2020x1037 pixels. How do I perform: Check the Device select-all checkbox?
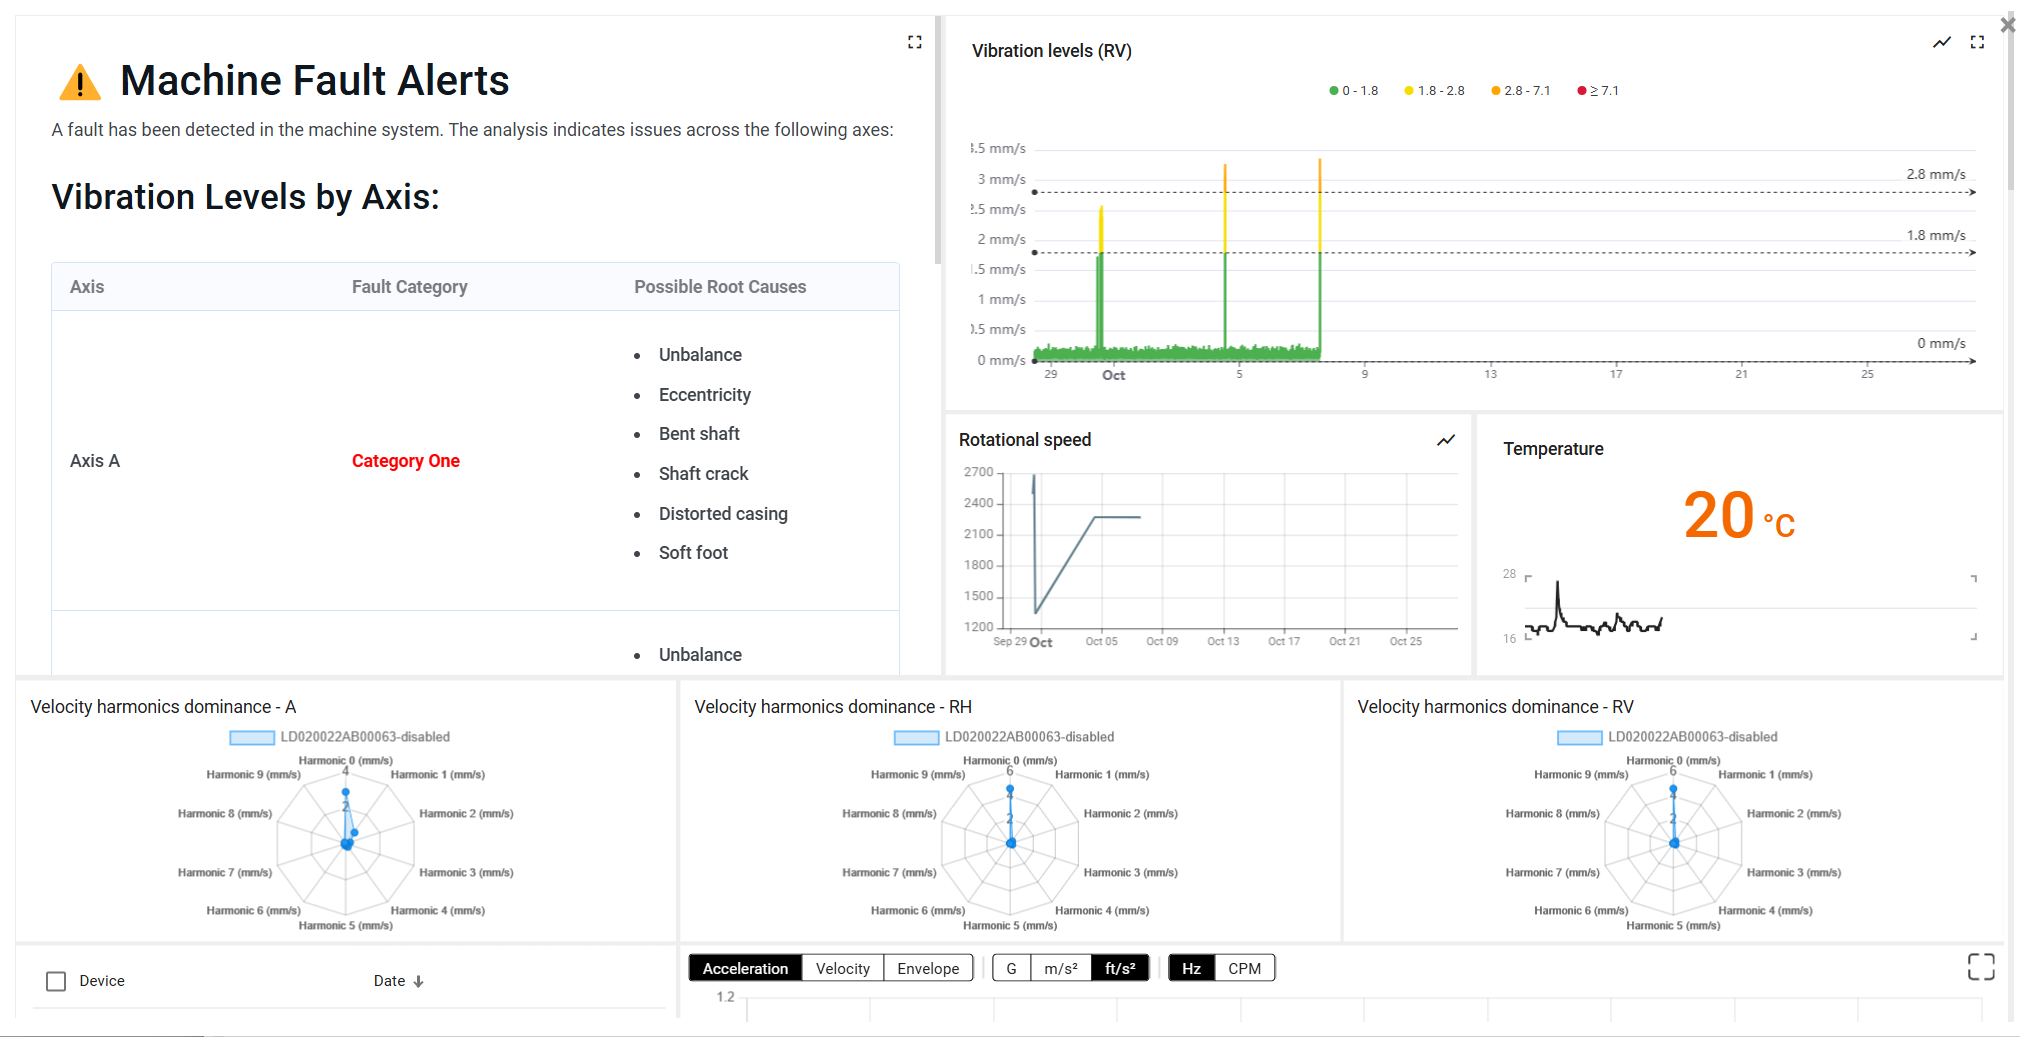point(57,981)
